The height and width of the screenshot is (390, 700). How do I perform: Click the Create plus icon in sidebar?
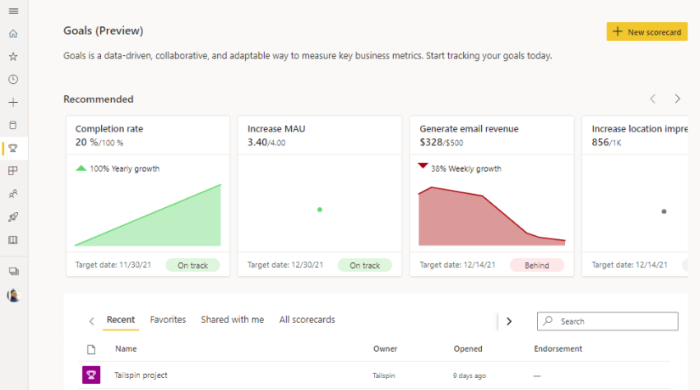pyautogui.click(x=13, y=102)
